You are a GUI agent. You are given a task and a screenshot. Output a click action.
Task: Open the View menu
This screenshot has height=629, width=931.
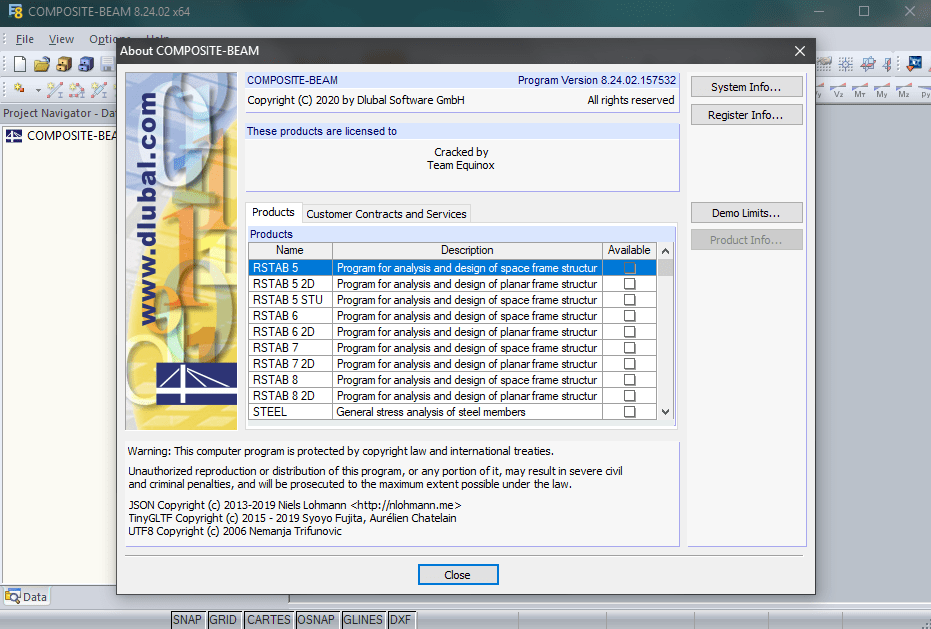(x=61, y=39)
